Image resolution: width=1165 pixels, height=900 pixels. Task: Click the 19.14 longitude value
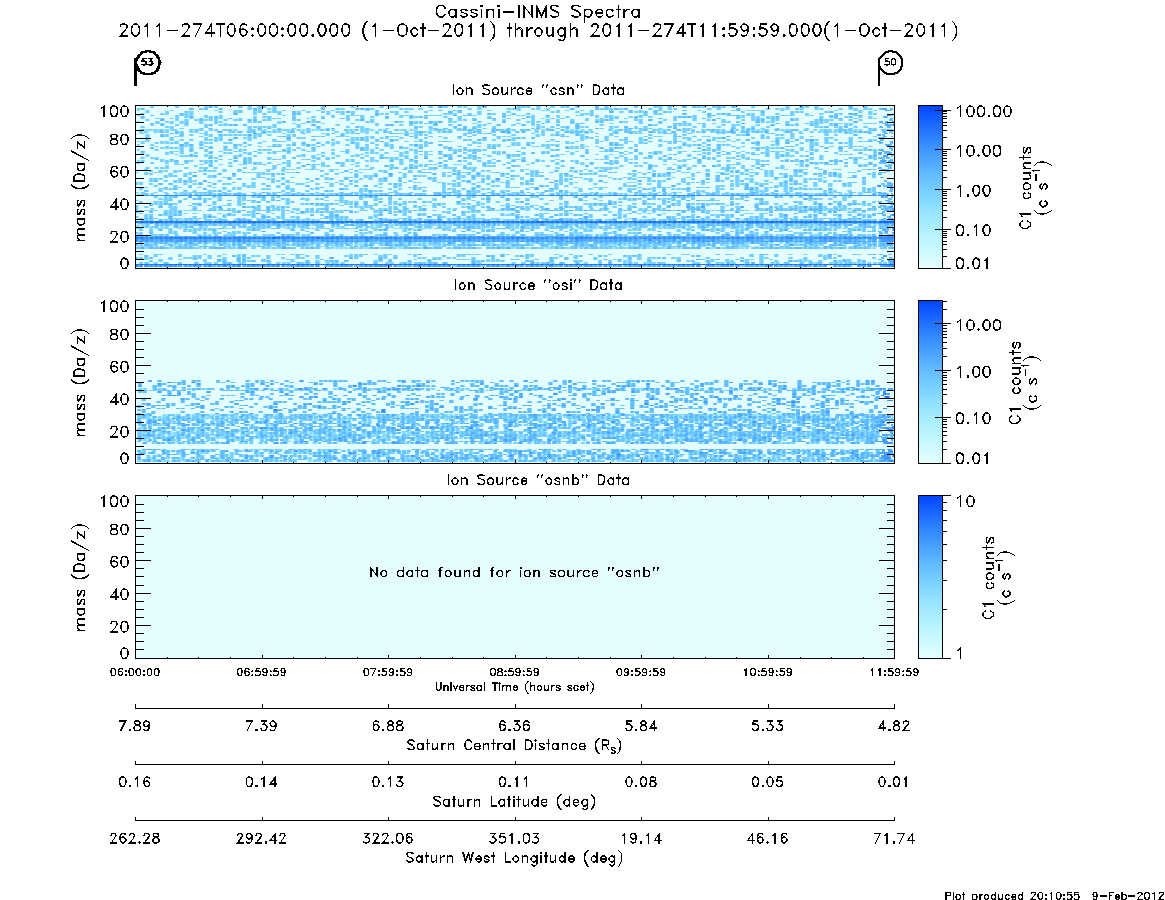click(640, 838)
